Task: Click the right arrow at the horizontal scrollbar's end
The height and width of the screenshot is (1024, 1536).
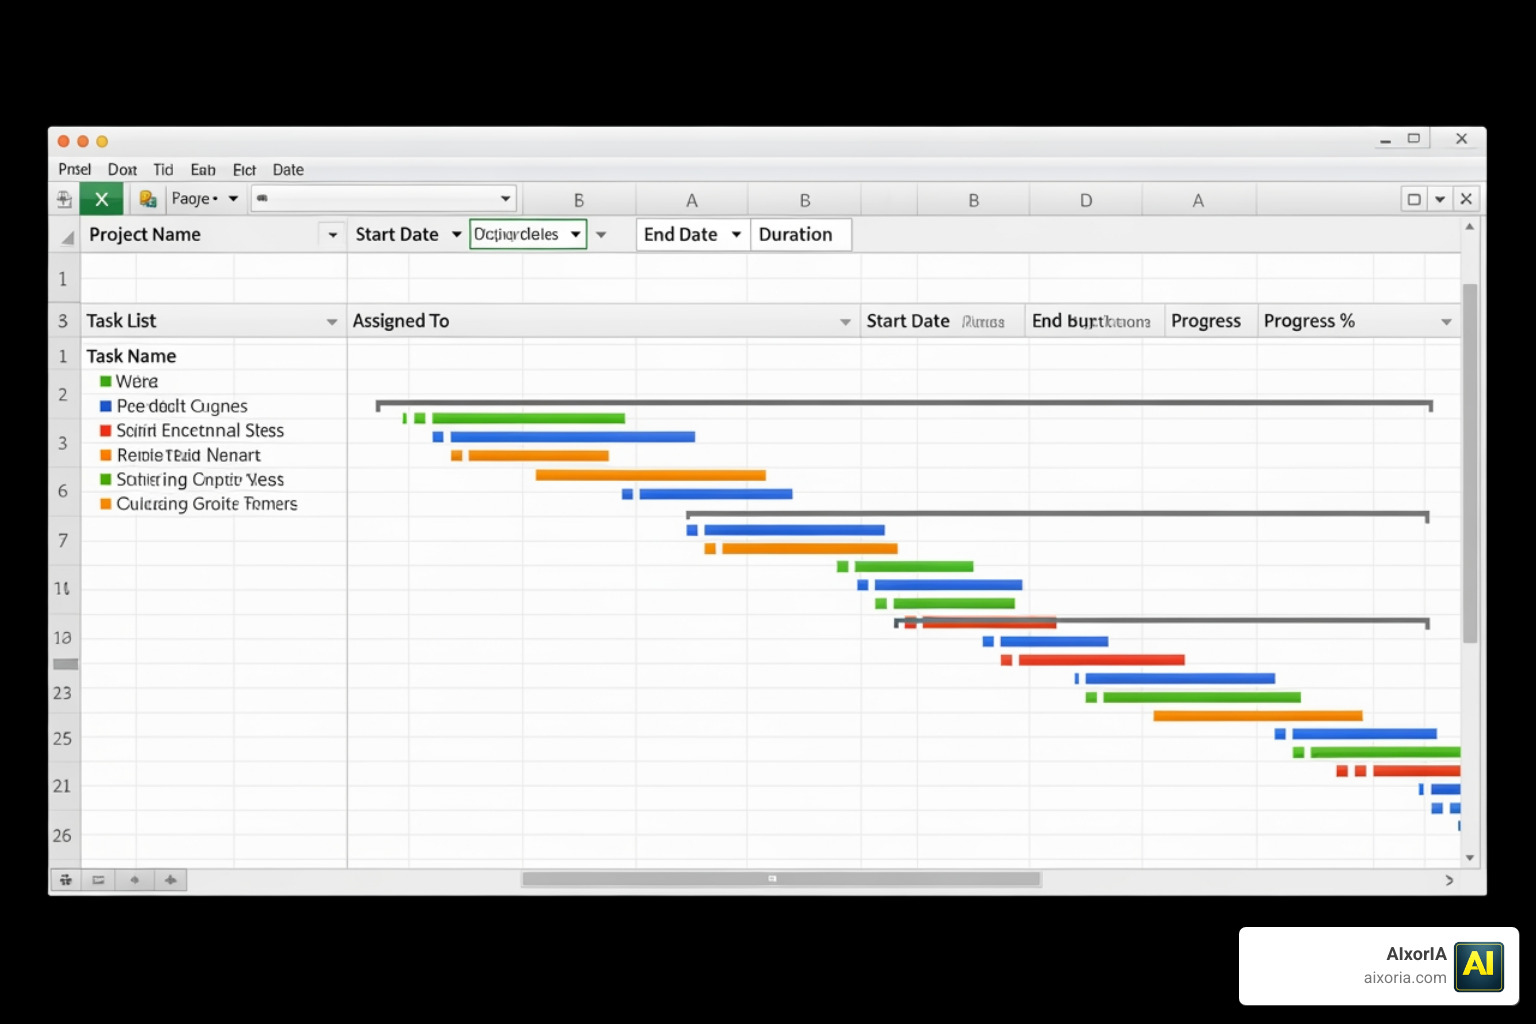Action: 1449,880
